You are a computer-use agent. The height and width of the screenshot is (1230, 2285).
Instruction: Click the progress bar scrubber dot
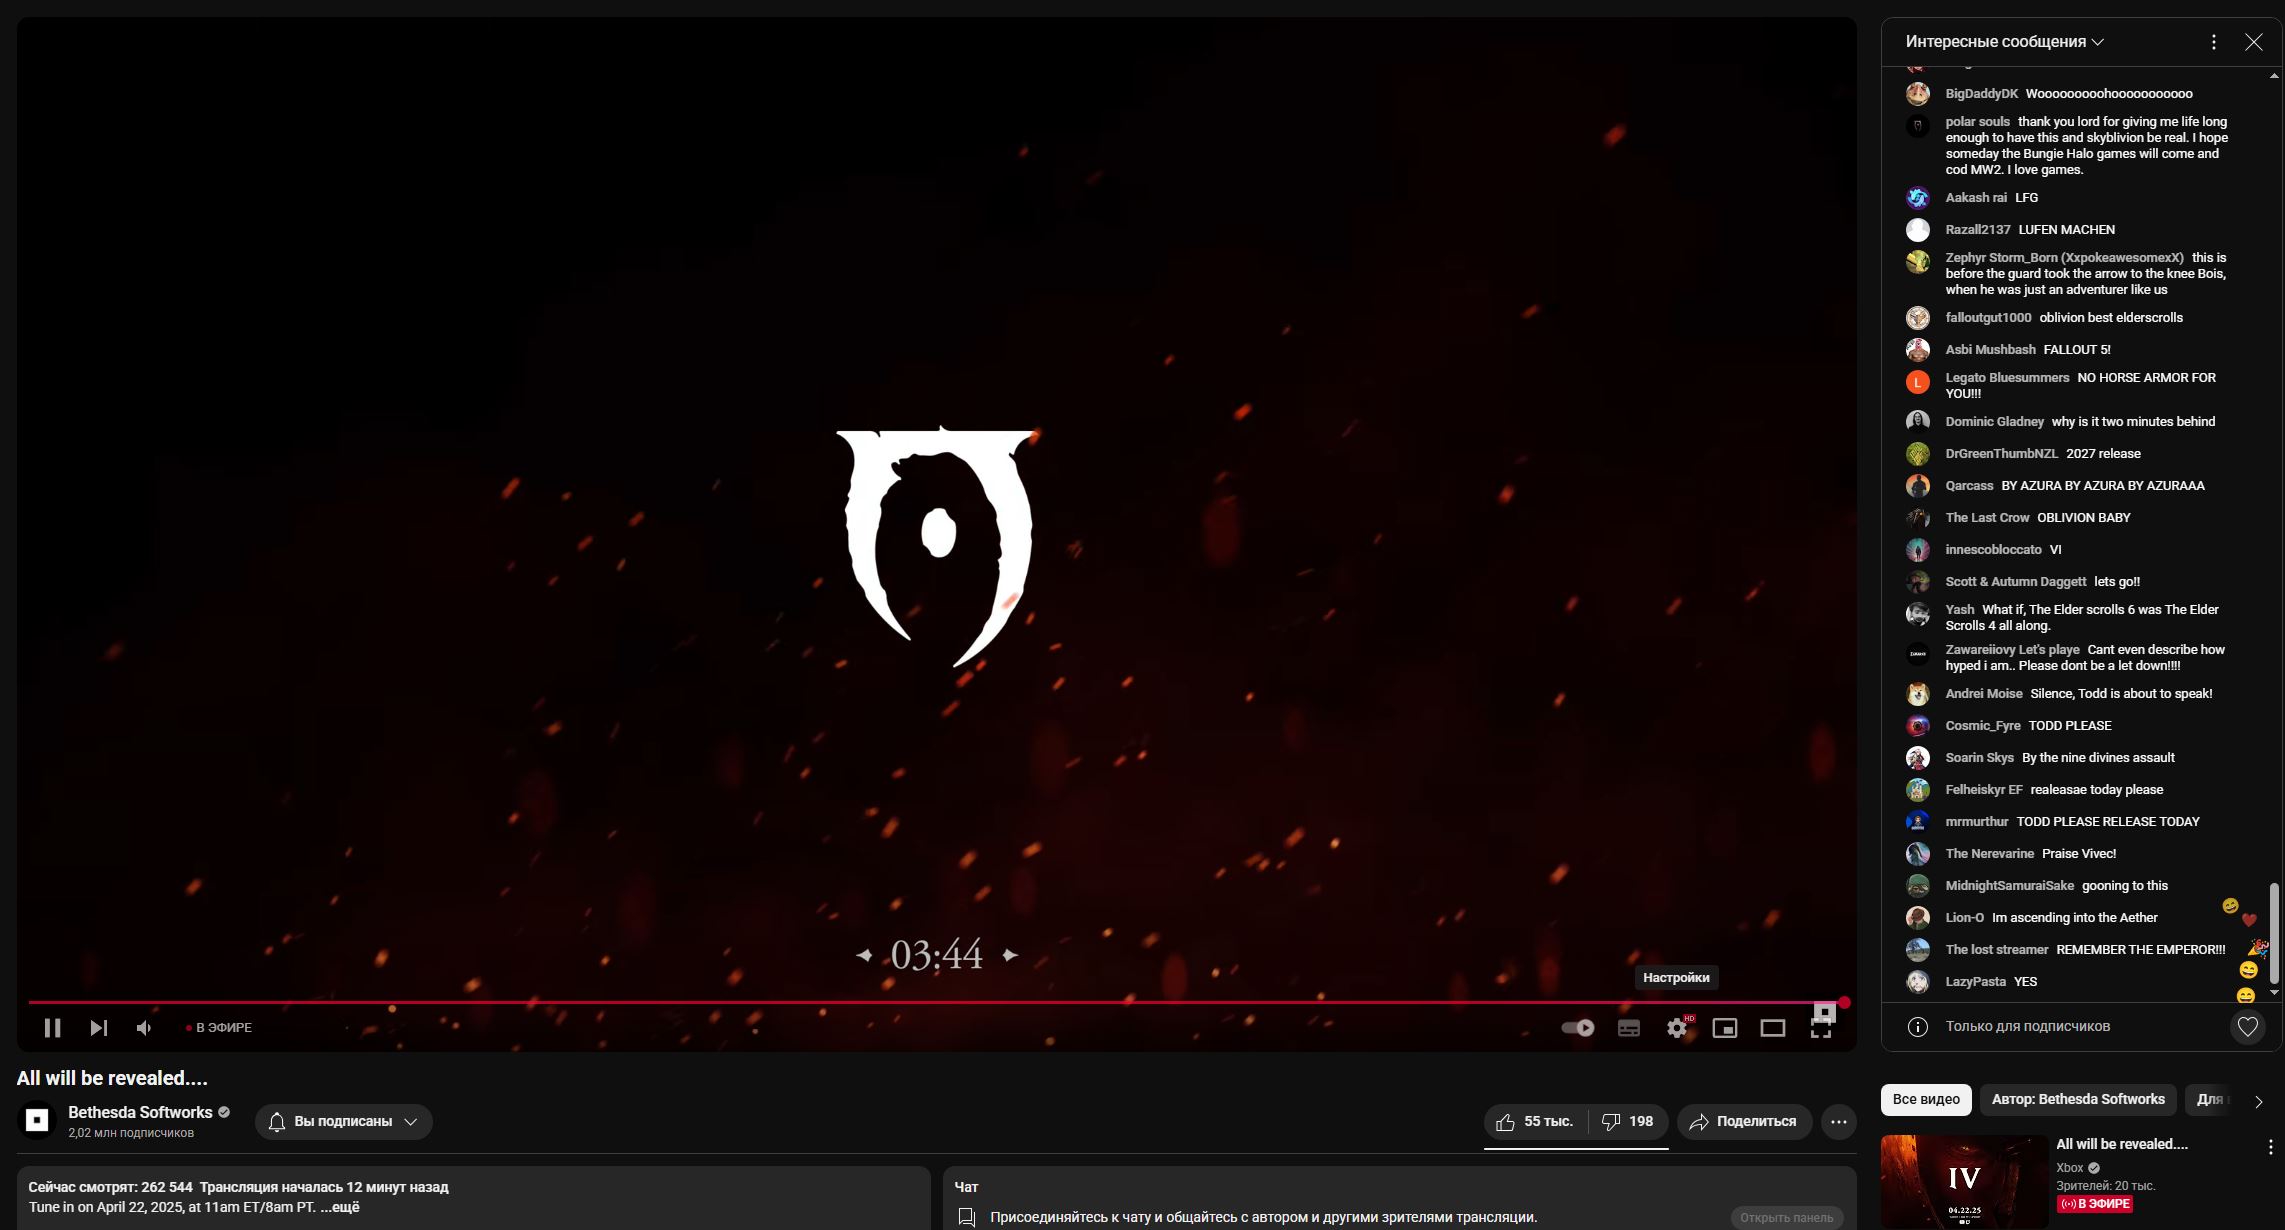click(1844, 1002)
